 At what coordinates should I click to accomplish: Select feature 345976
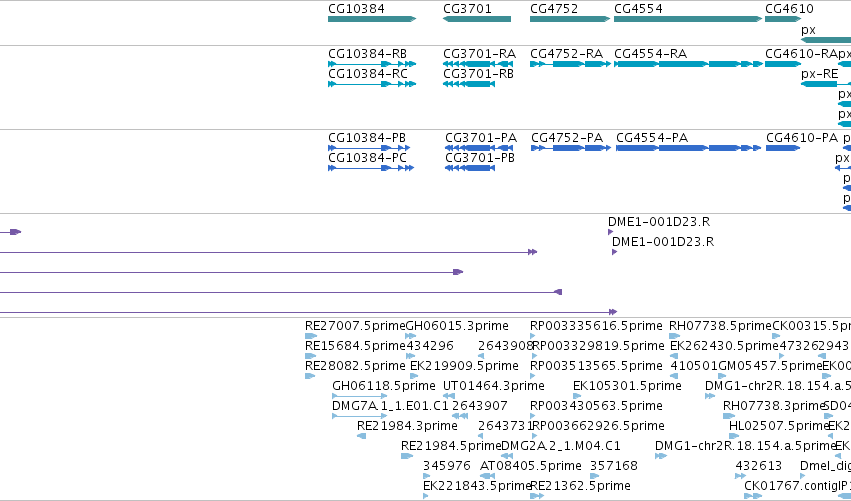click(447, 466)
